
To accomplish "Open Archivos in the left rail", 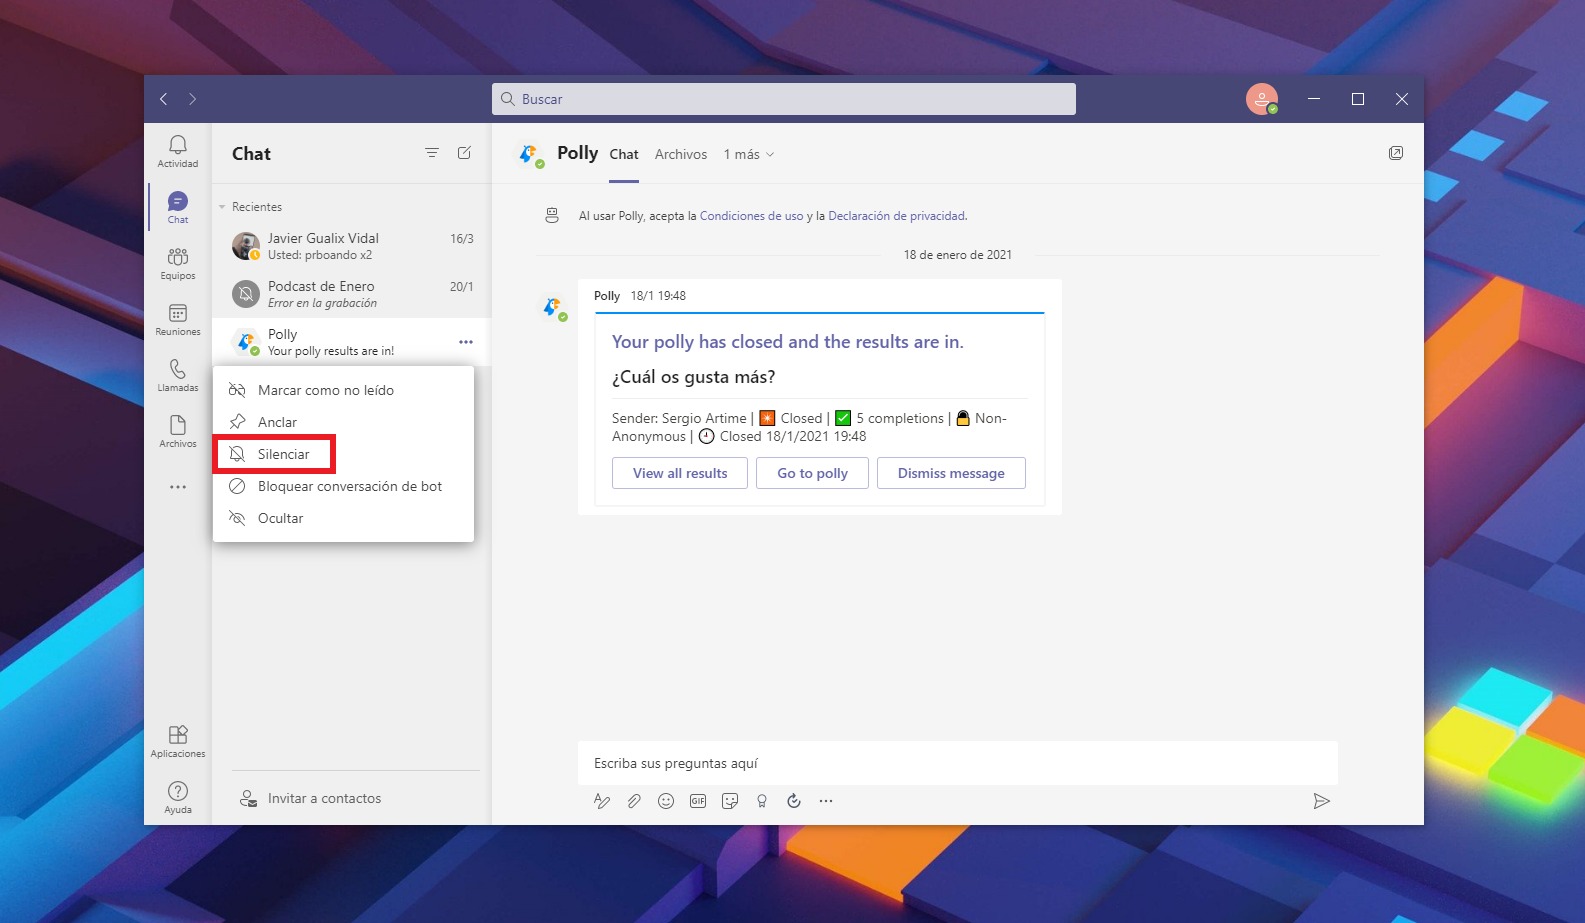I will 178,432.
